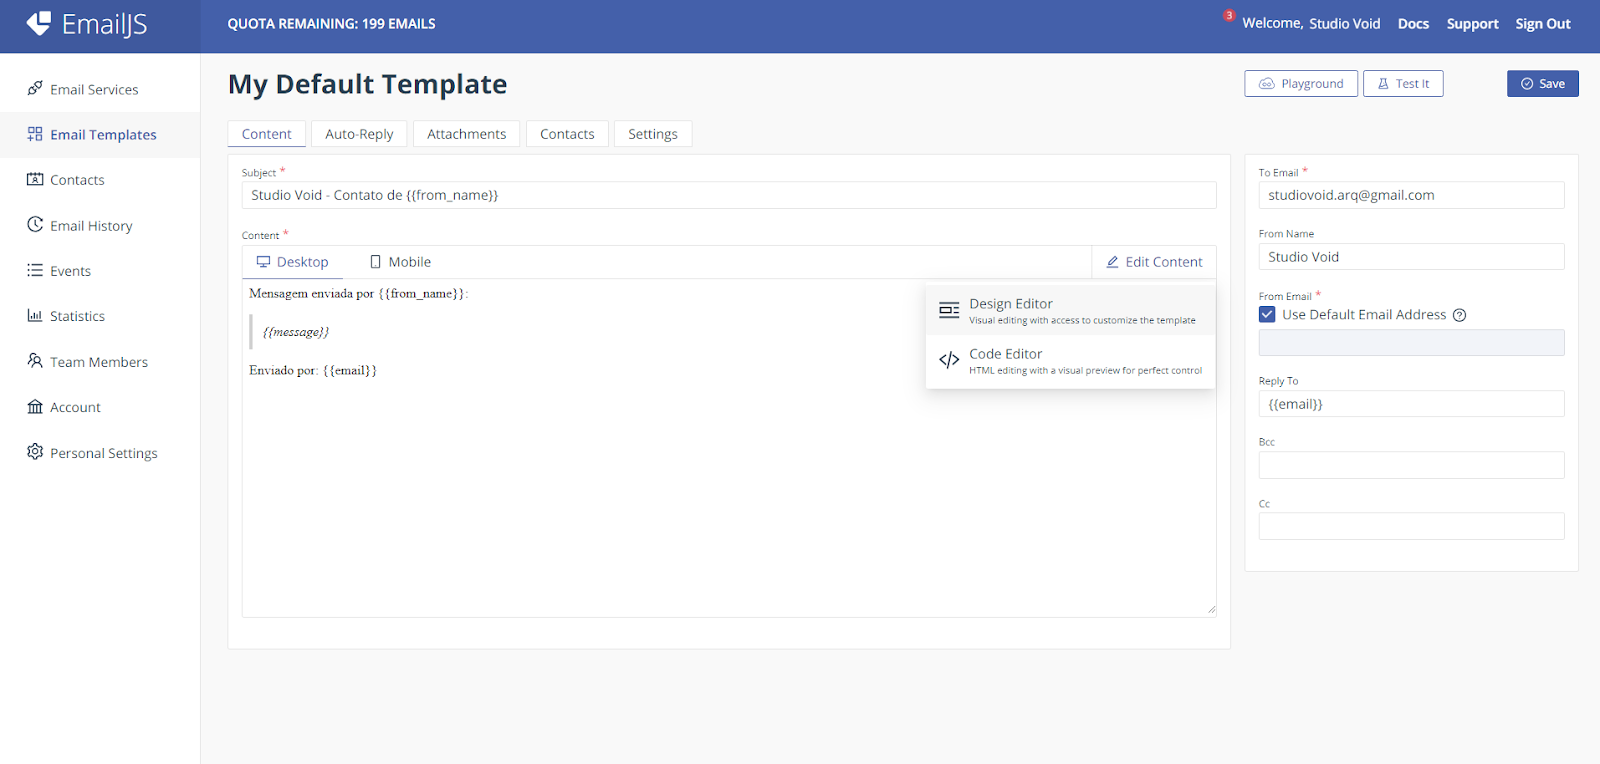Click the Personal Settings gear icon
This screenshot has width=1600, height=764.
[x=35, y=452]
